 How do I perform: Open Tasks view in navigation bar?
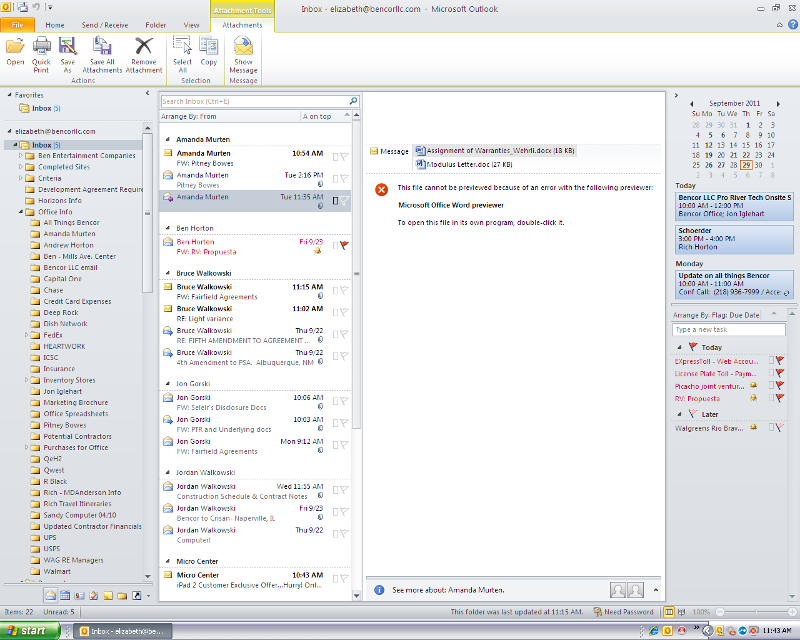click(x=93, y=595)
